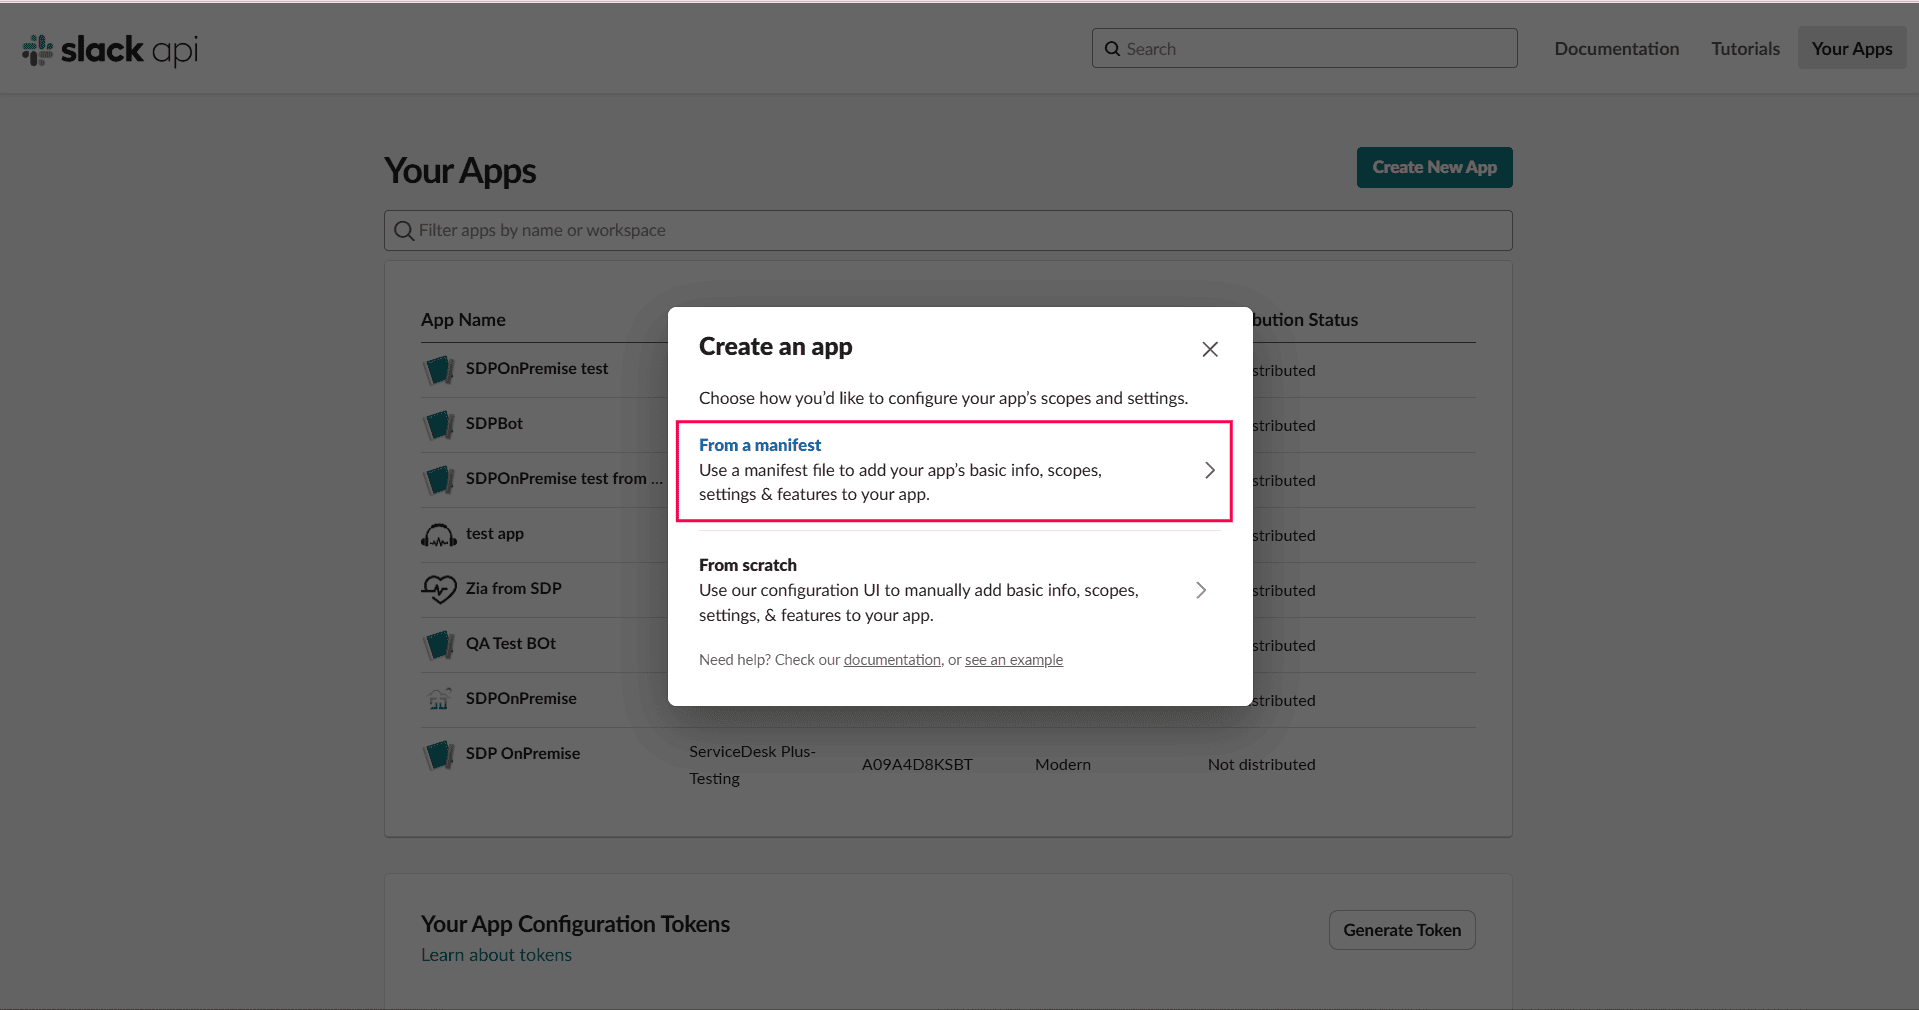Click the QA Test BOt app icon
Viewport: 1919px width, 1010px height.
(x=439, y=644)
